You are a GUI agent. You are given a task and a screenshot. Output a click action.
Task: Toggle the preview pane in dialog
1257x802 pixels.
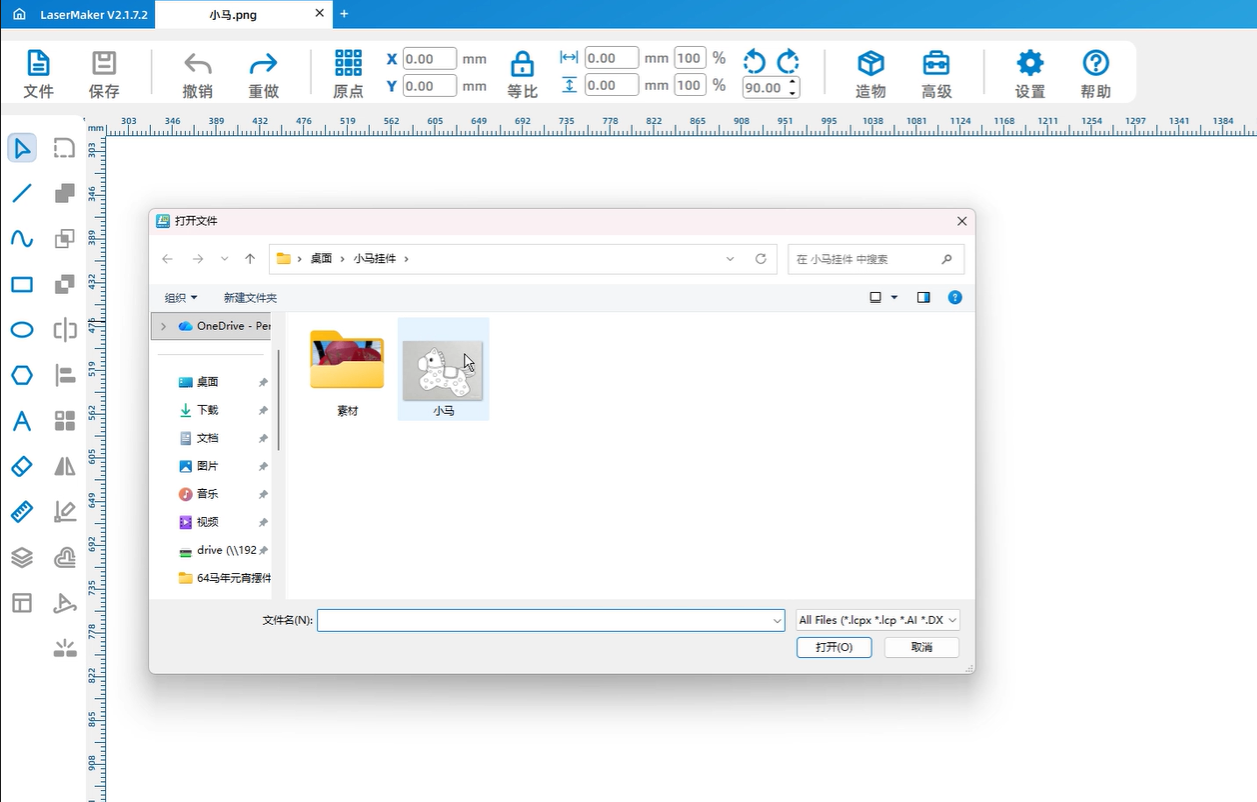tap(923, 298)
